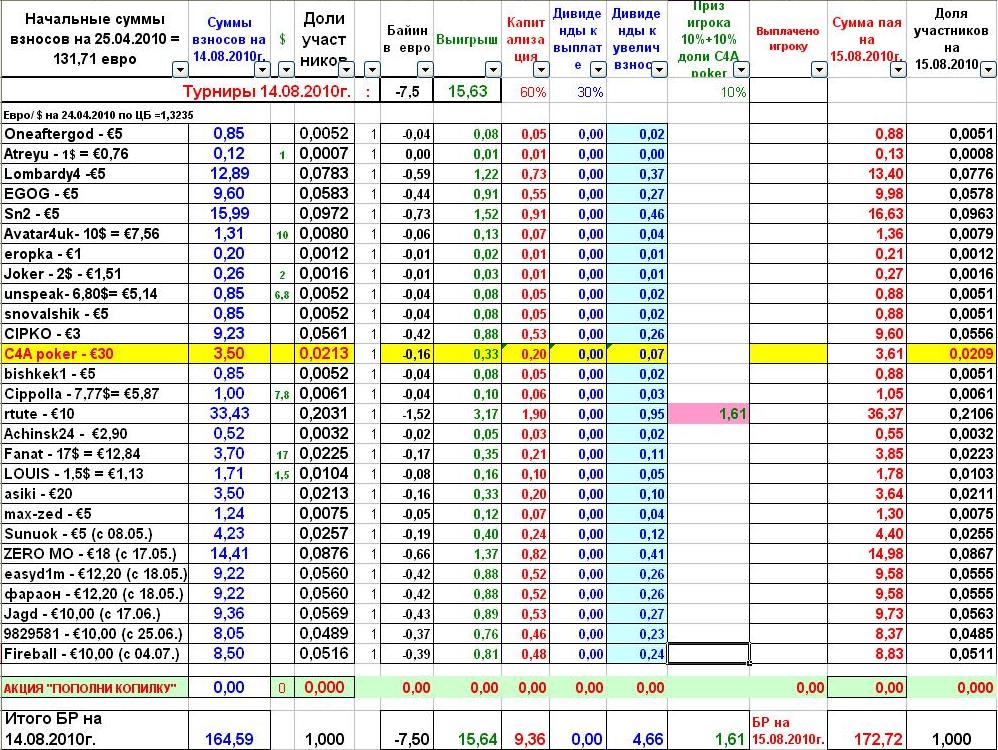Select the 'unspeak- 6,80$= €5,14' cell
998x750 pixels.
(95, 294)
